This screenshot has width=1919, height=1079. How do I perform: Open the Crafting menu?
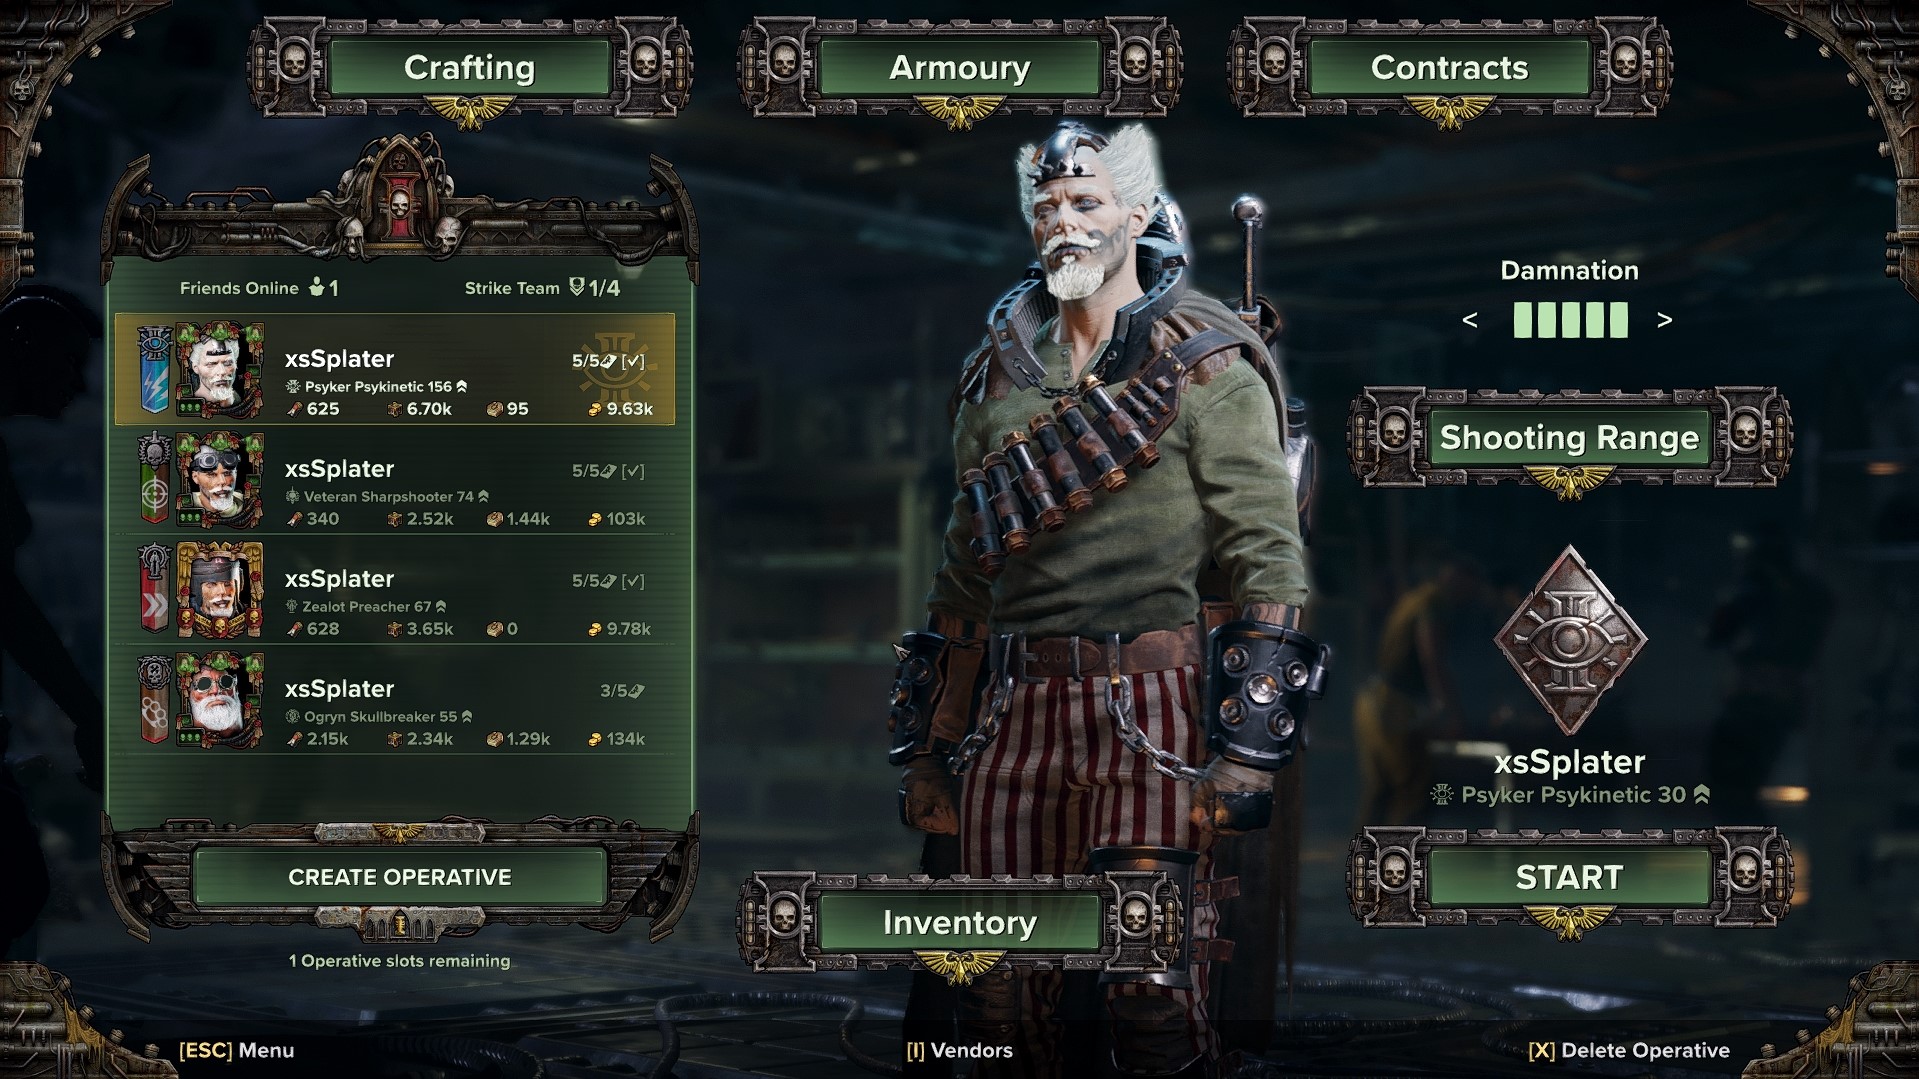click(469, 68)
